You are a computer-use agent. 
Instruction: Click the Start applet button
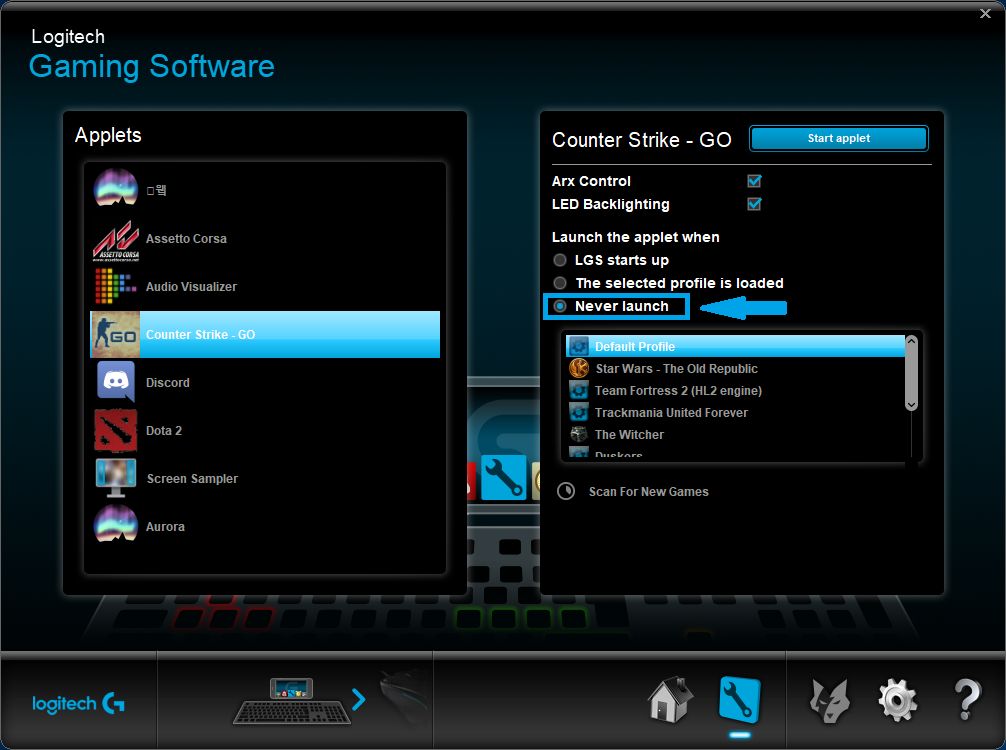coord(839,139)
